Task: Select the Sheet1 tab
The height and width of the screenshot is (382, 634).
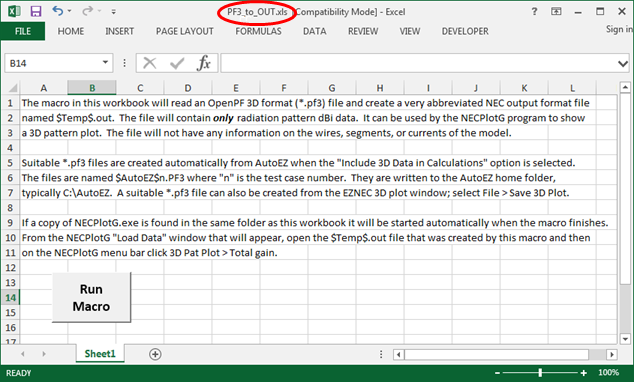Action: pyautogui.click(x=100, y=354)
